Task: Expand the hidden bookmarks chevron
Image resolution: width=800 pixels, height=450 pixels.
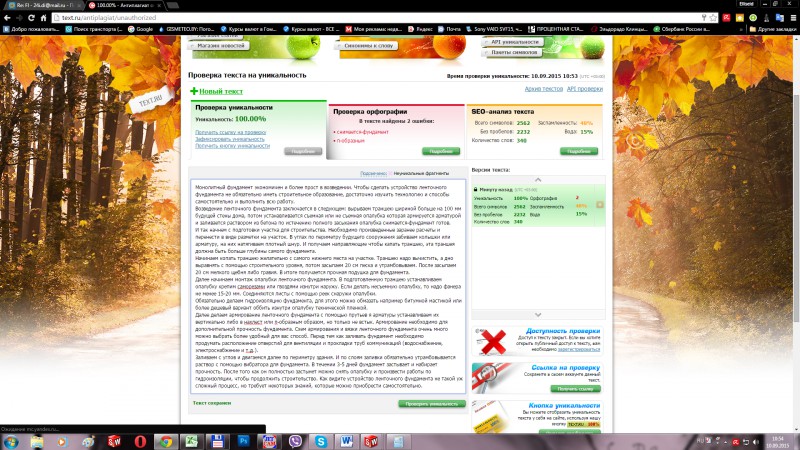Action: click(741, 29)
